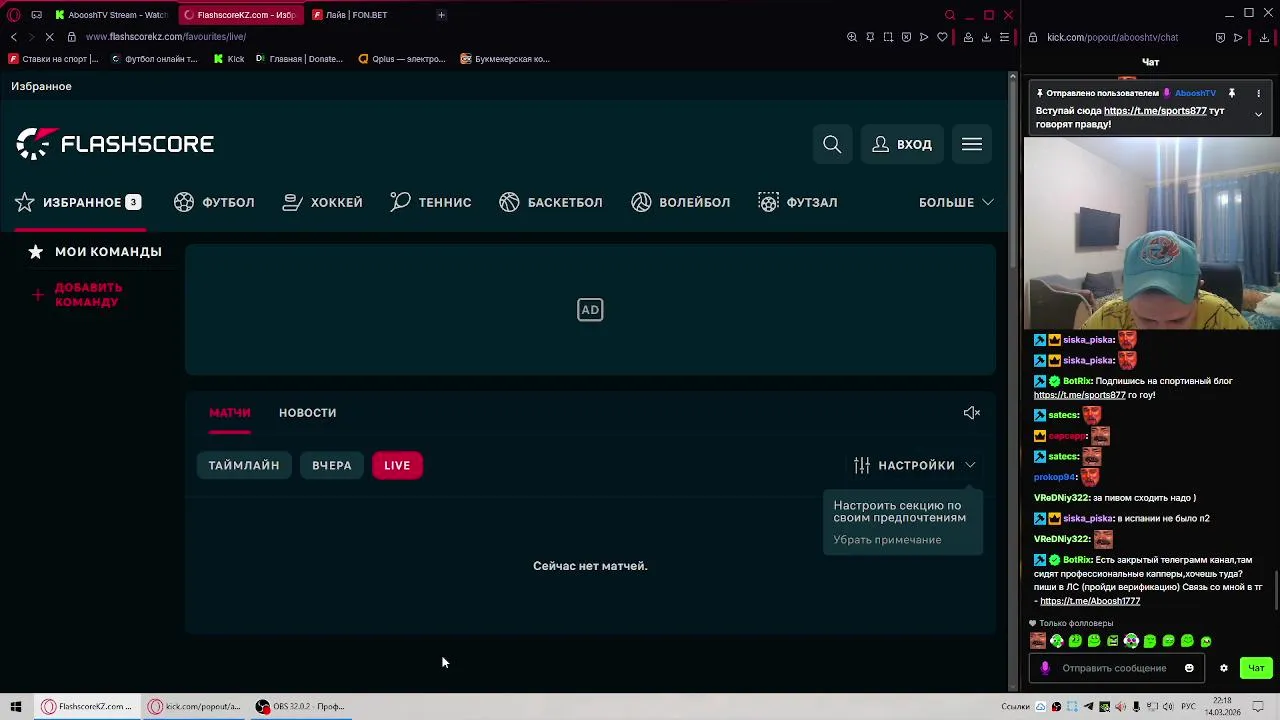Image resolution: width=1280 pixels, height=720 pixels.
Task: Click the kick.com popout taskbar item
Action: (x=195, y=706)
